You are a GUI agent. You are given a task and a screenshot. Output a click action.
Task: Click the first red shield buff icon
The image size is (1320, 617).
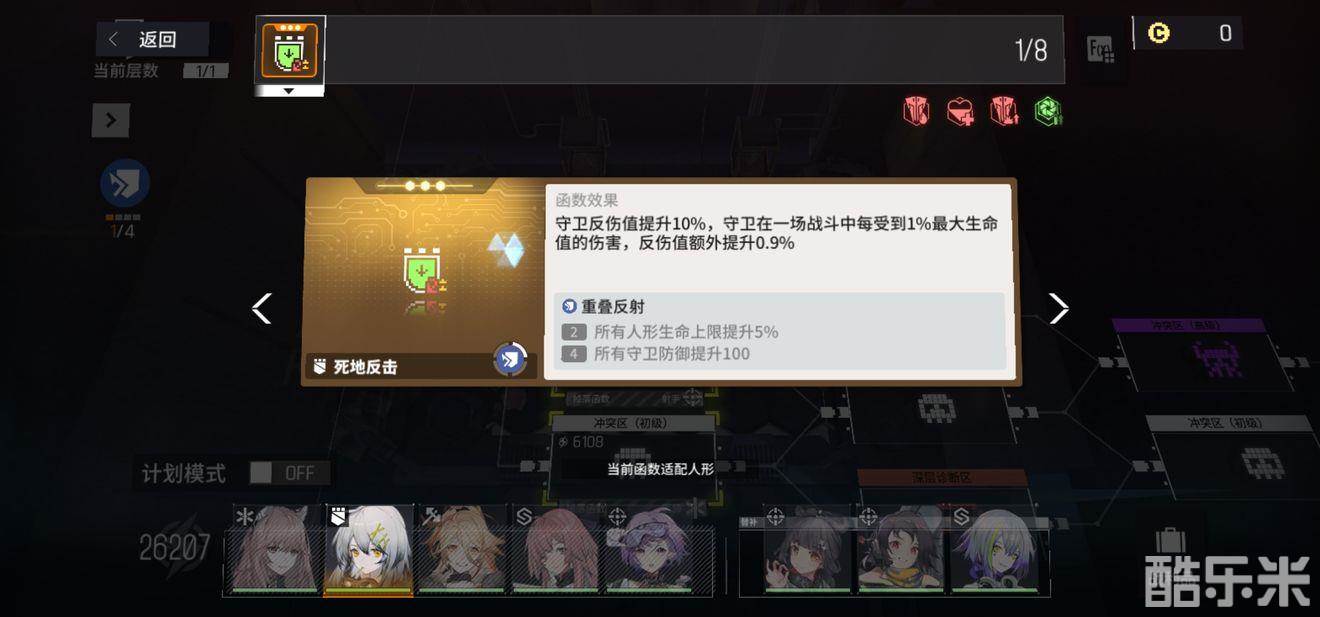(x=916, y=111)
